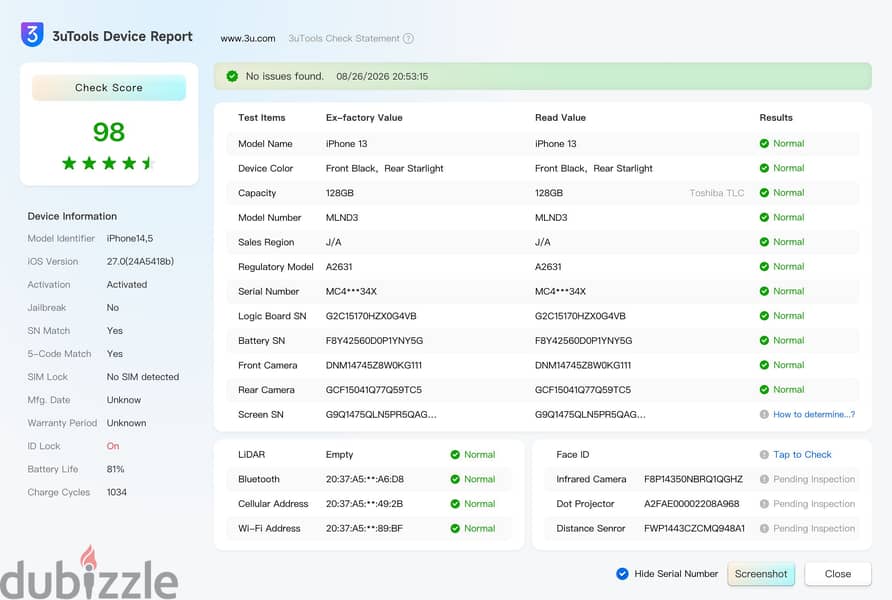Image resolution: width=892 pixels, height=600 pixels.
Task: Click the Infrared Camera serial F8P14350NBRQ1QGHZ
Action: 693,479
